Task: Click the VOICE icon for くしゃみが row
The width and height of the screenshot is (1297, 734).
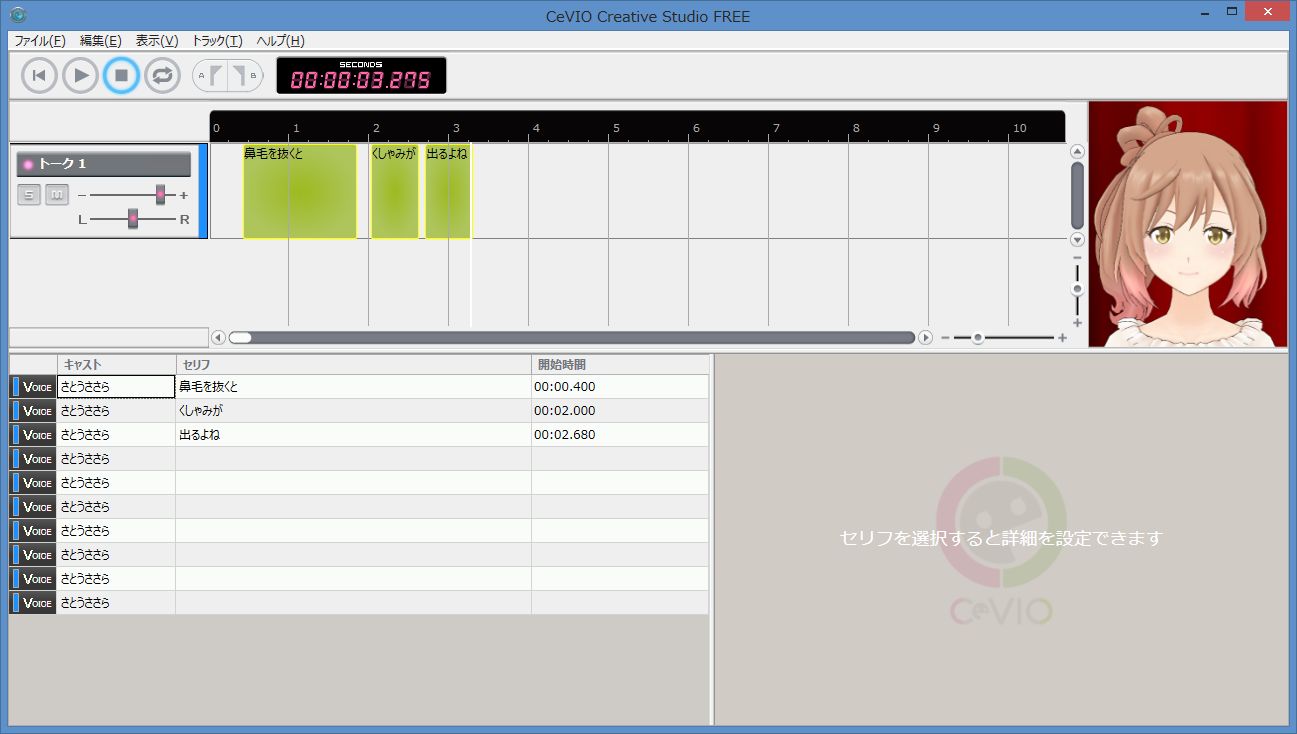Action: click(x=33, y=411)
